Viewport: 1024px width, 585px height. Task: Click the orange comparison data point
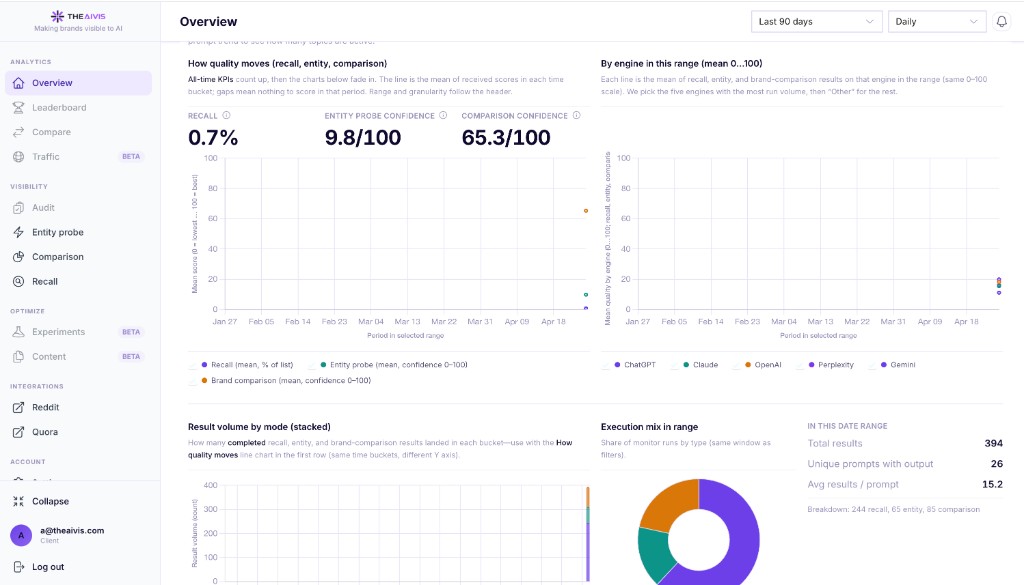pos(586,211)
